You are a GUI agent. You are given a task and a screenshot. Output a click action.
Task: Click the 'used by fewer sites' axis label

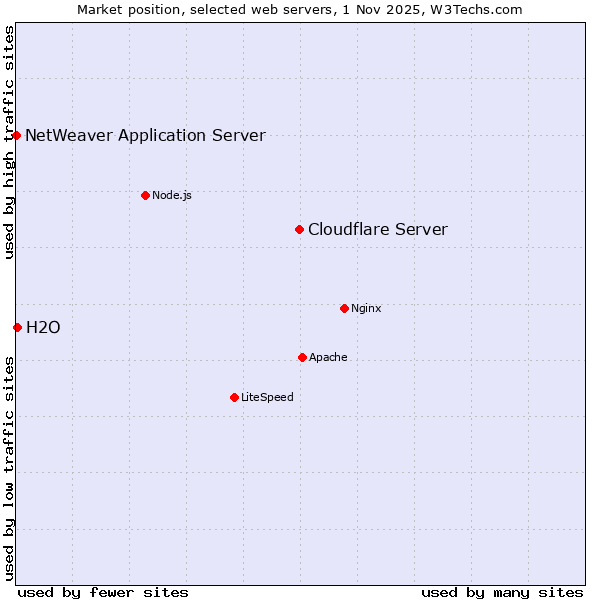pos(103,592)
